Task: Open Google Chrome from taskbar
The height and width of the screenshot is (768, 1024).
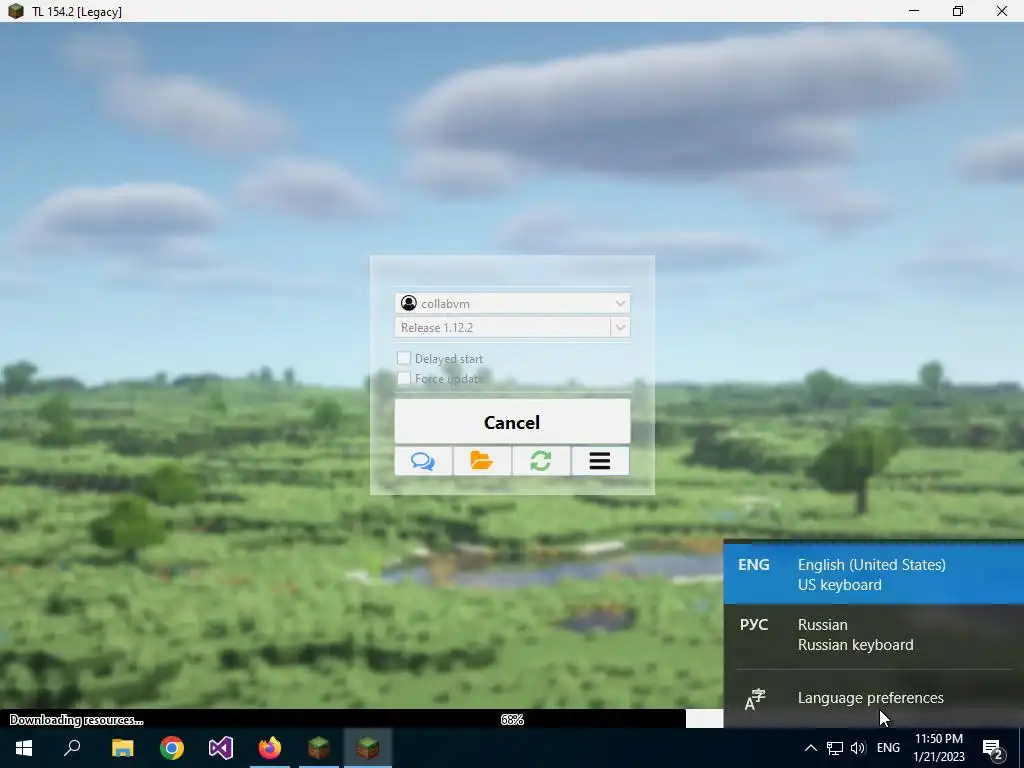Action: point(172,748)
